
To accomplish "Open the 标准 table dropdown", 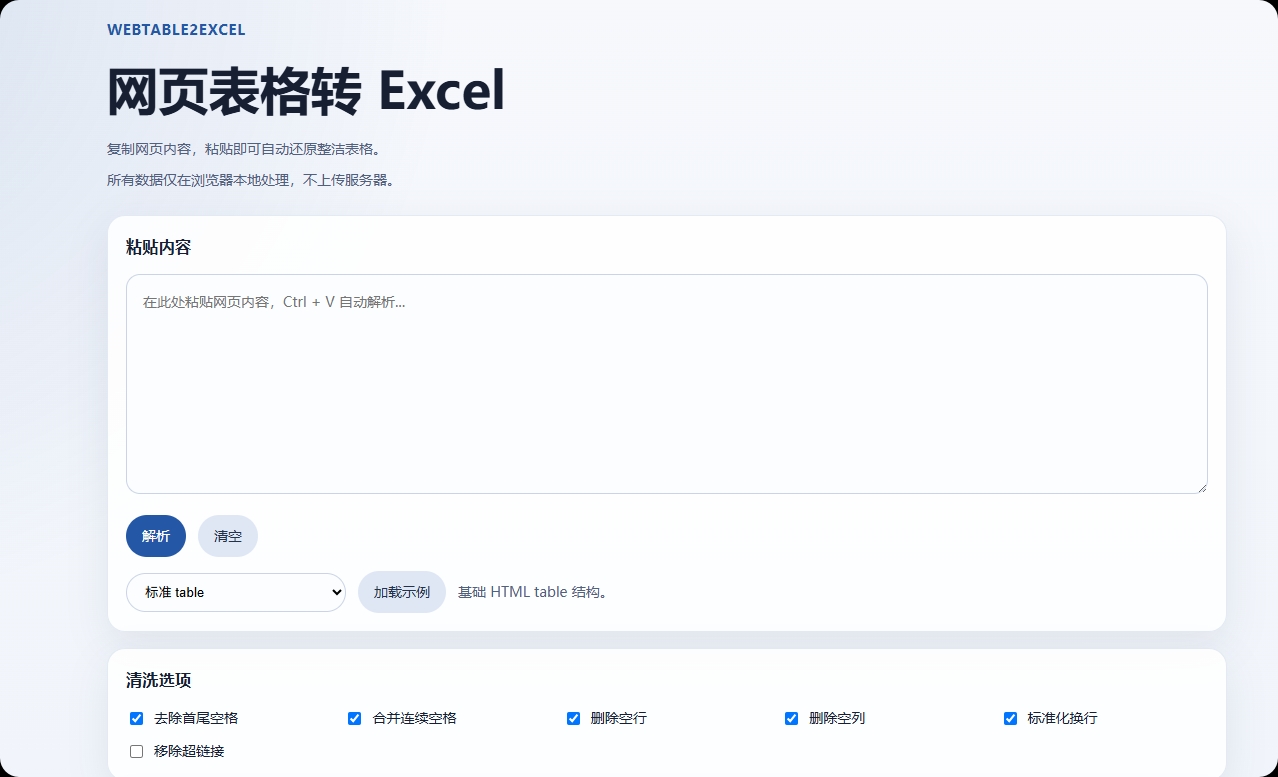I will click(236, 592).
